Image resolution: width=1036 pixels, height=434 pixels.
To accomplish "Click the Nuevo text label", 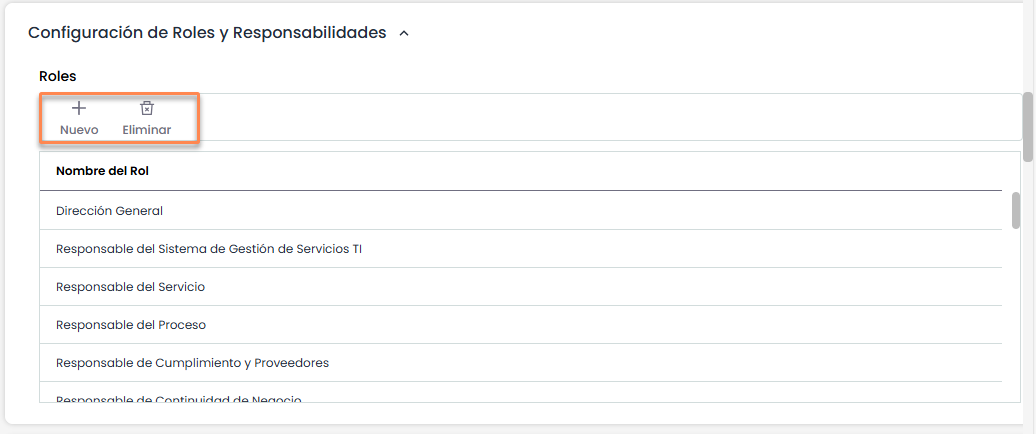I will point(79,130).
